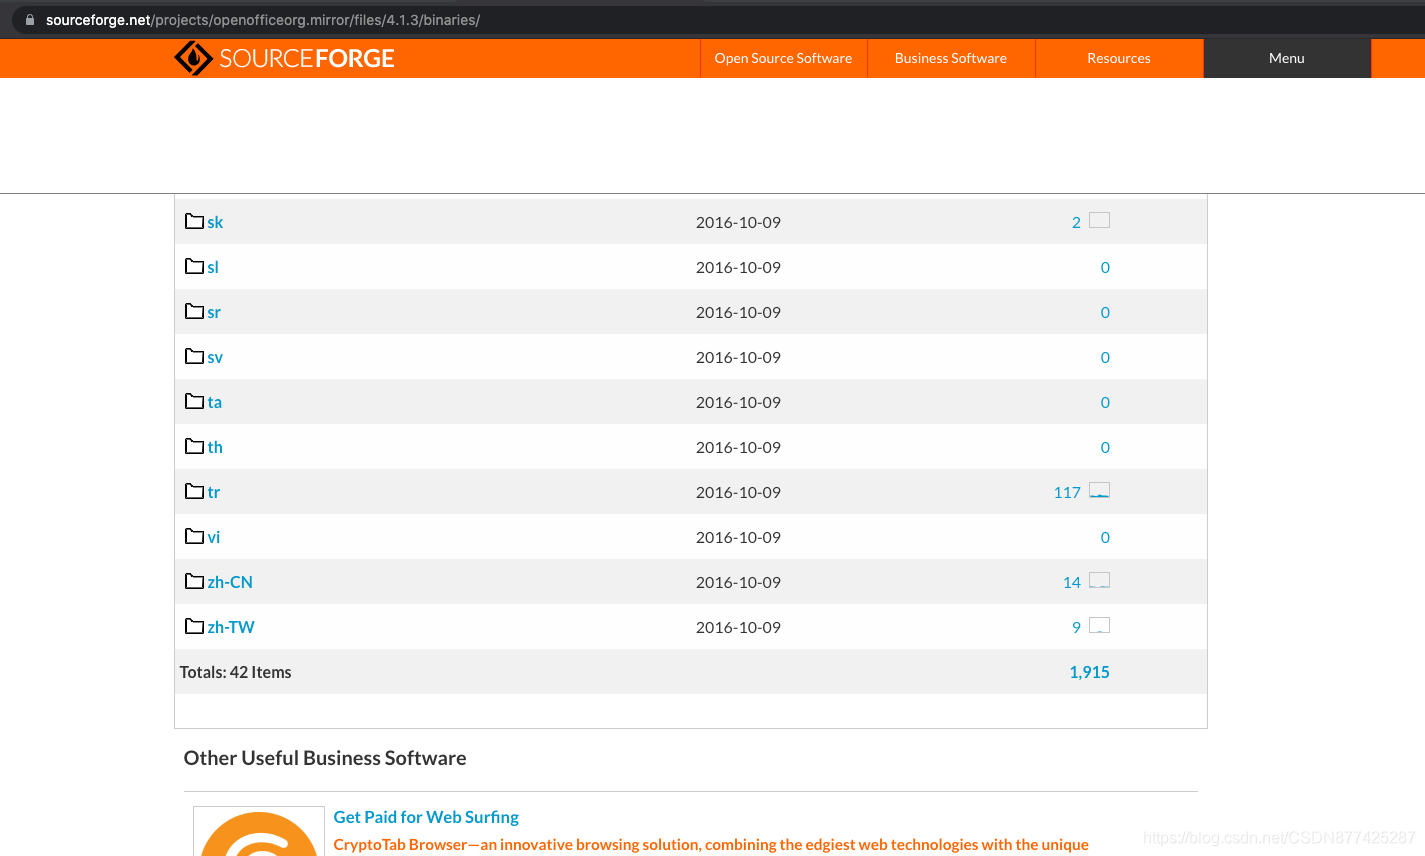Click the sk folder icon
The height and width of the screenshot is (856, 1425).
(194, 221)
